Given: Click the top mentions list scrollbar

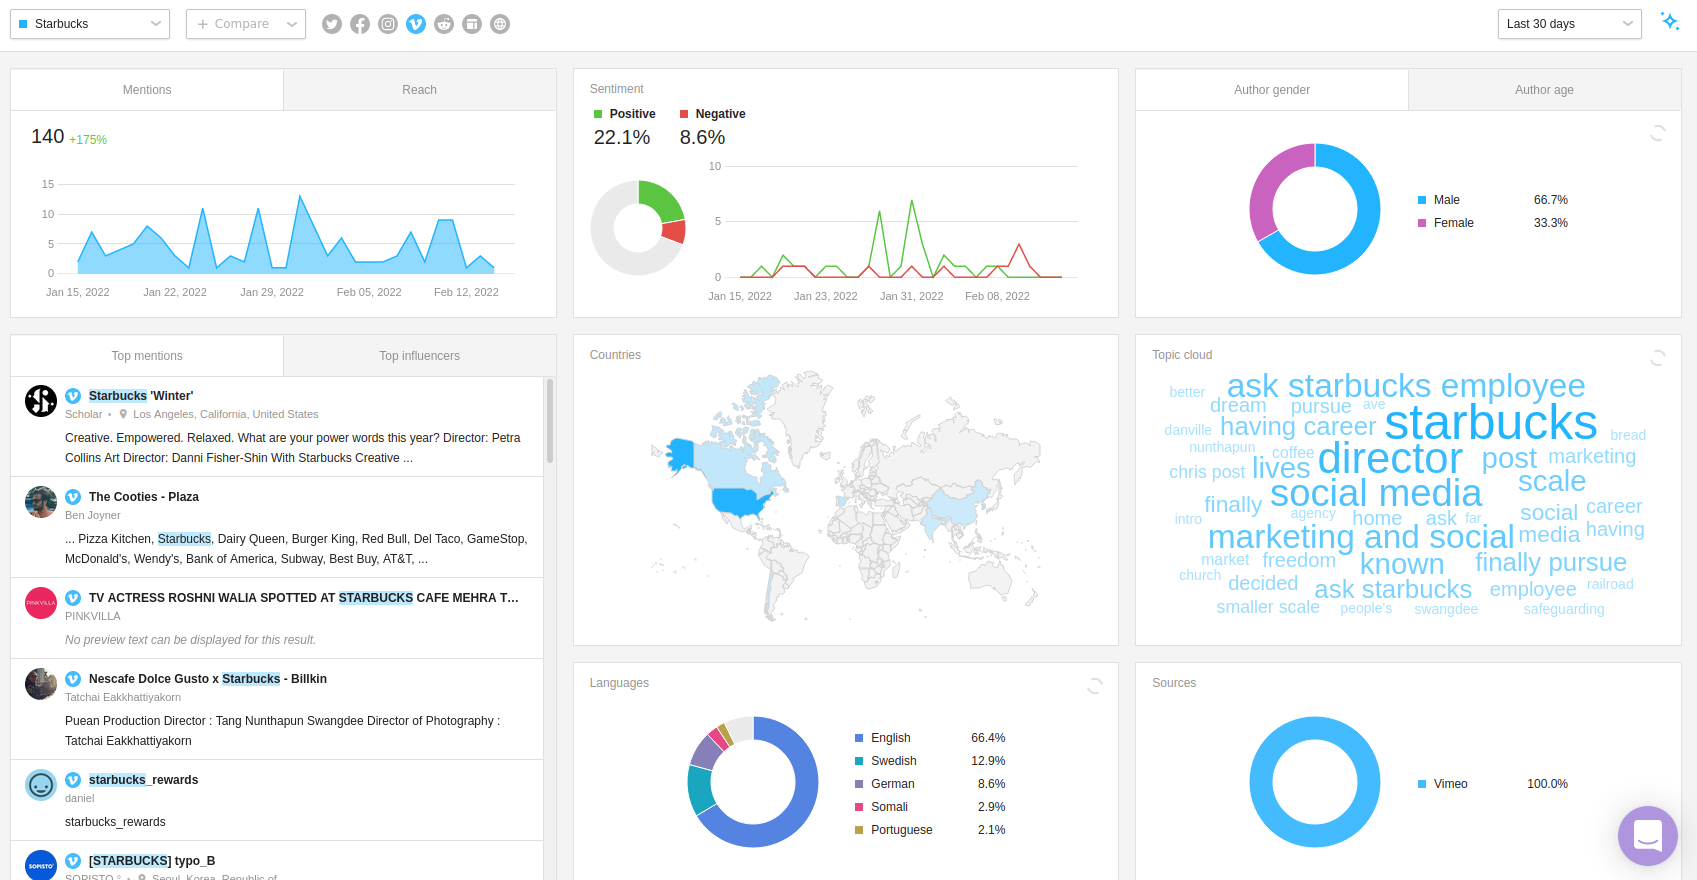Looking at the screenshot, I should 550,420.
